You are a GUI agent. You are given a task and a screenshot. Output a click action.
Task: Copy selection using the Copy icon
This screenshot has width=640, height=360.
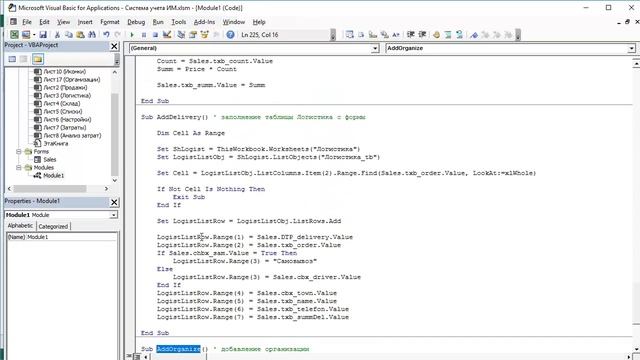coord(69,35)
